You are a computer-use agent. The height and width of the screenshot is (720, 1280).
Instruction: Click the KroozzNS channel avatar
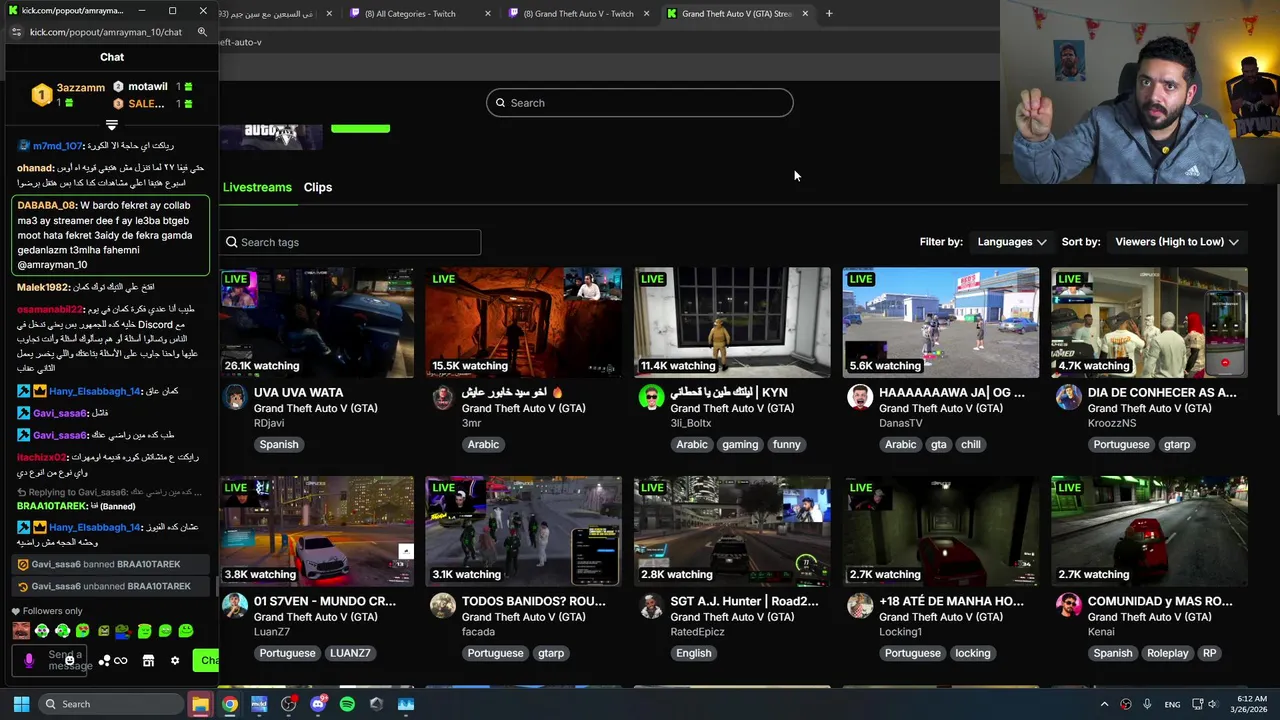tap(1069, 398)
